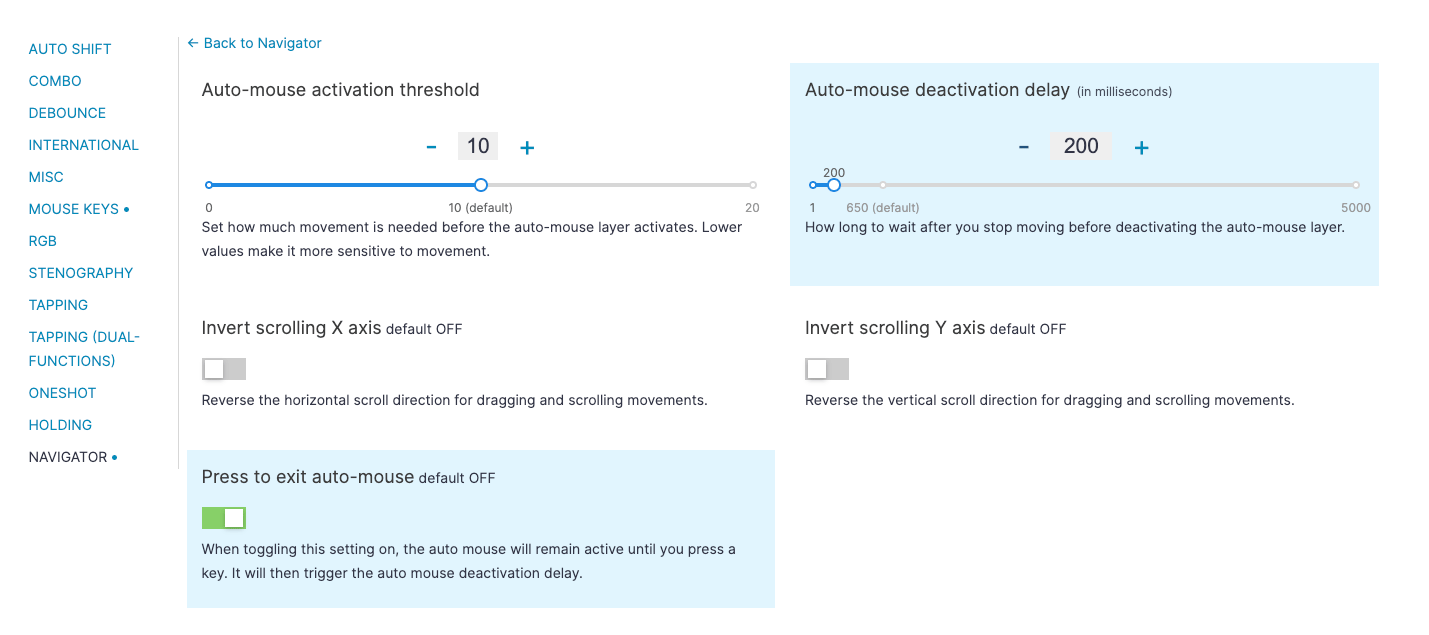1429x635 pixels.
Task: Disable Press to exit auto-mouse switch
Action: pos(224,518)
